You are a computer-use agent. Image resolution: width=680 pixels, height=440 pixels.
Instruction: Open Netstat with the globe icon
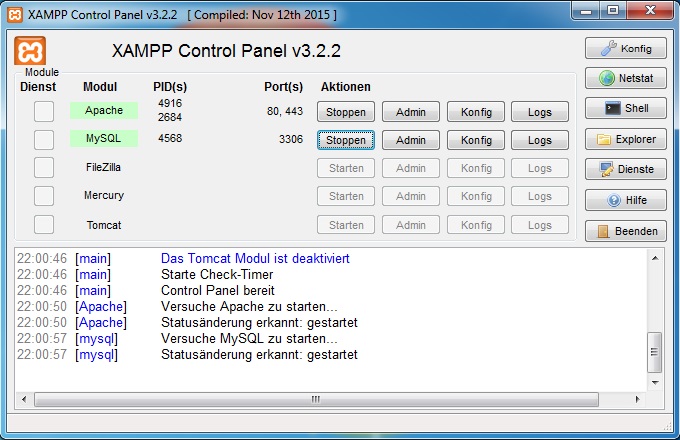click(625, 78)
